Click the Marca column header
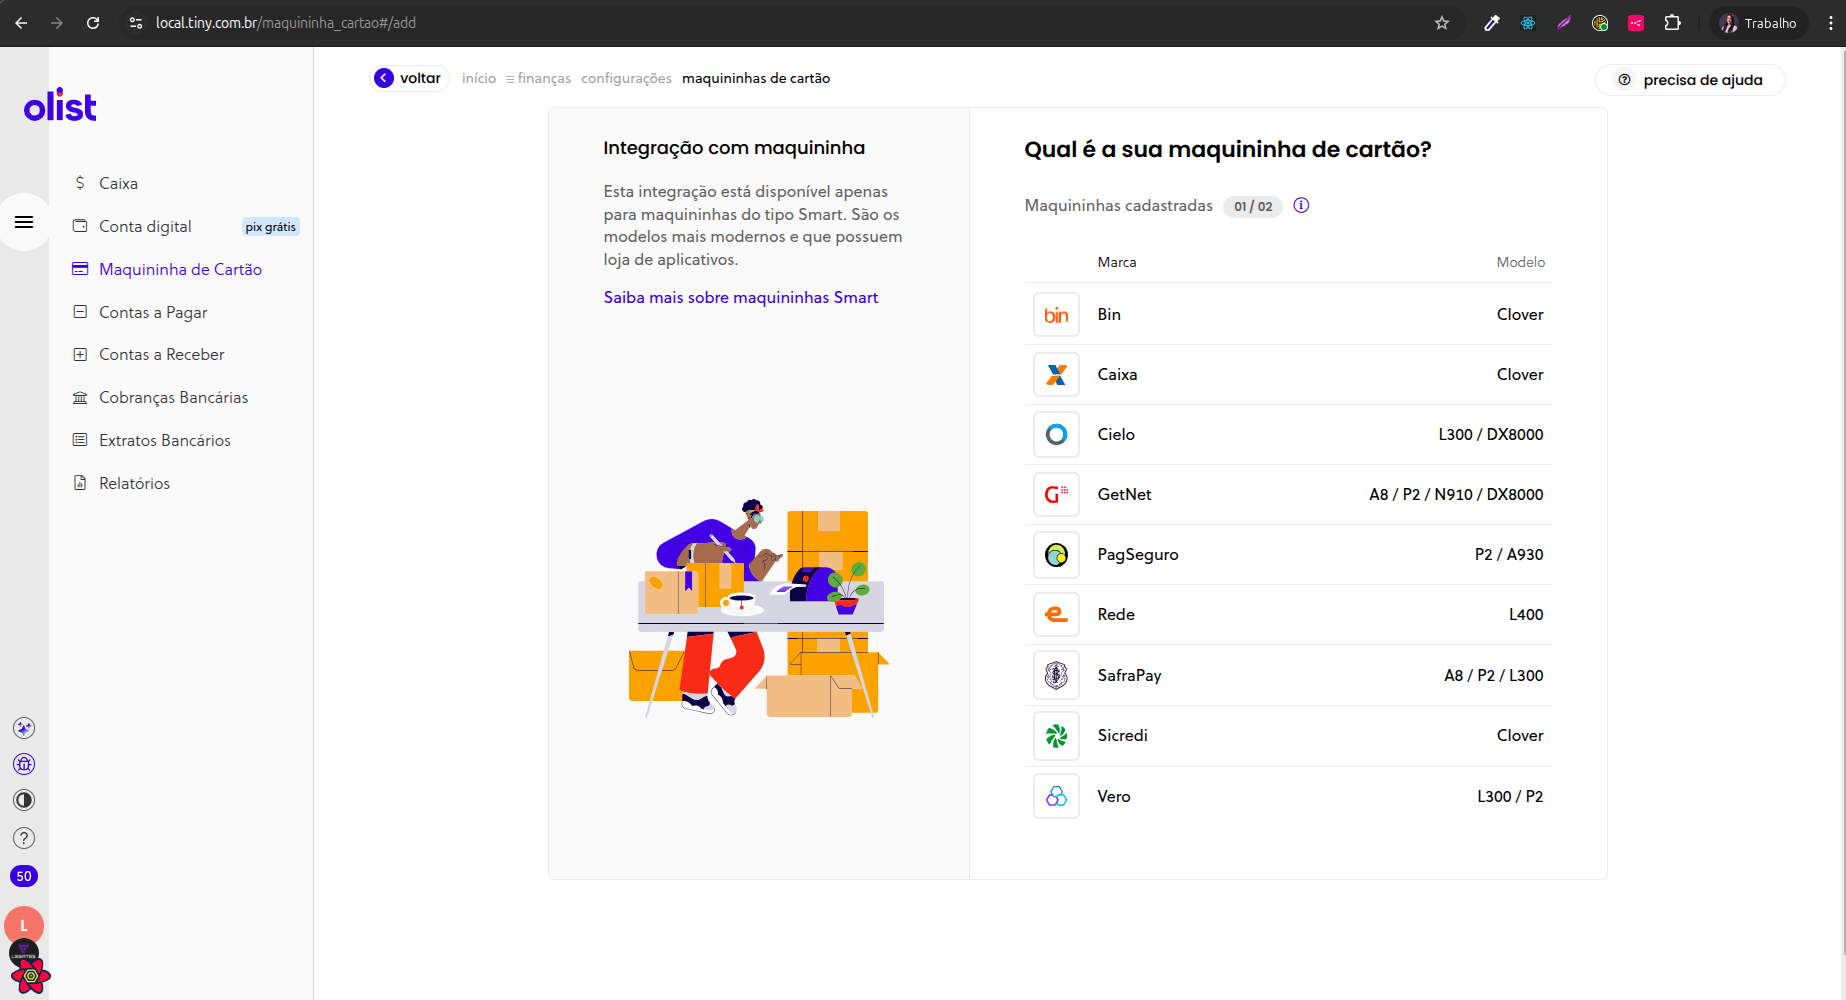Screen dimensions: 1846x1000 pos(1117,262)
